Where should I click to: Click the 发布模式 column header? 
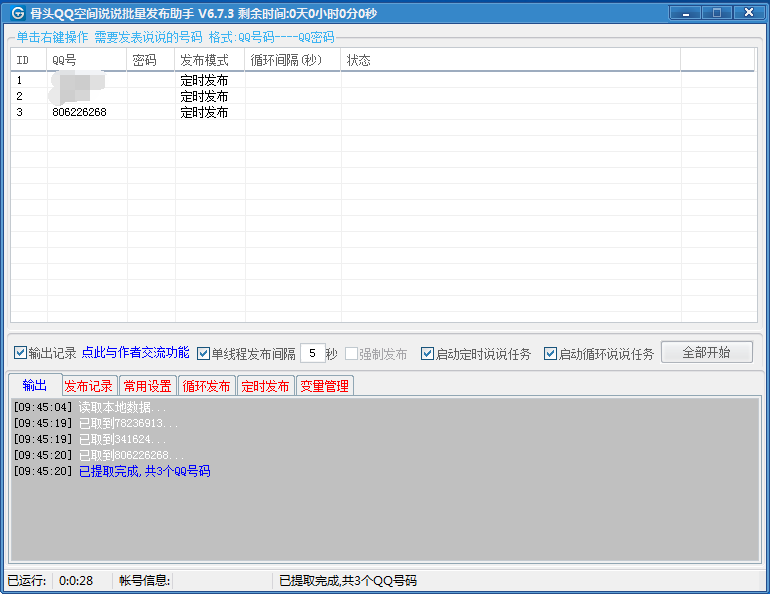coord(210,60)
